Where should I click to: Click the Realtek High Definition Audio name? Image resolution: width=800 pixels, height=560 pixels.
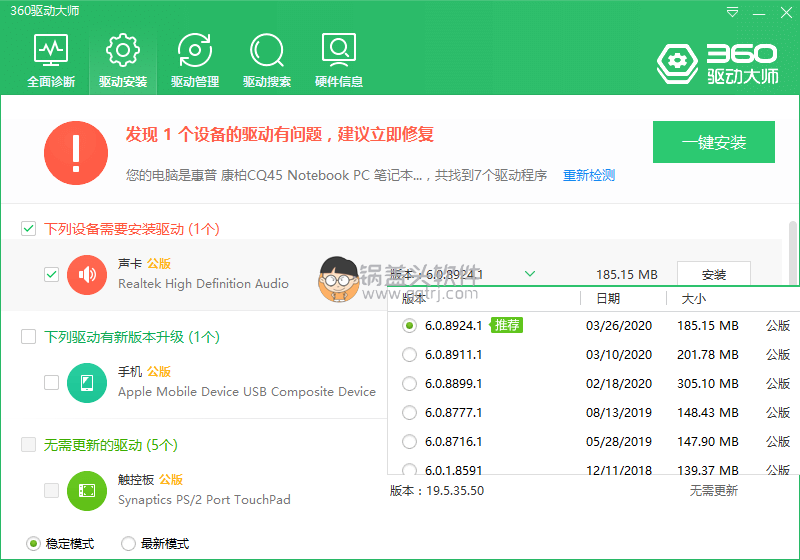pos(203,284)
